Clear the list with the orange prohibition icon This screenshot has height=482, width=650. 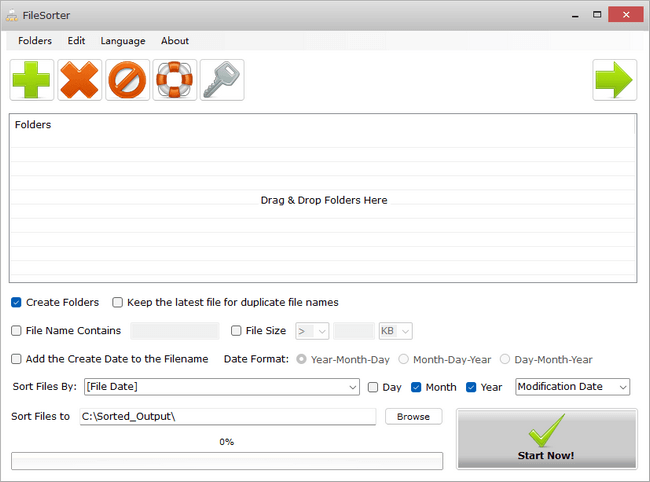coord(127,80)
